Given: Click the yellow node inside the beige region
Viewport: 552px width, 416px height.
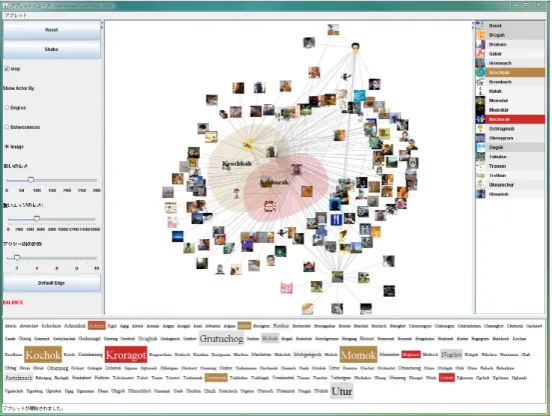Looking at the screenshot, I should tap(248, 144).
